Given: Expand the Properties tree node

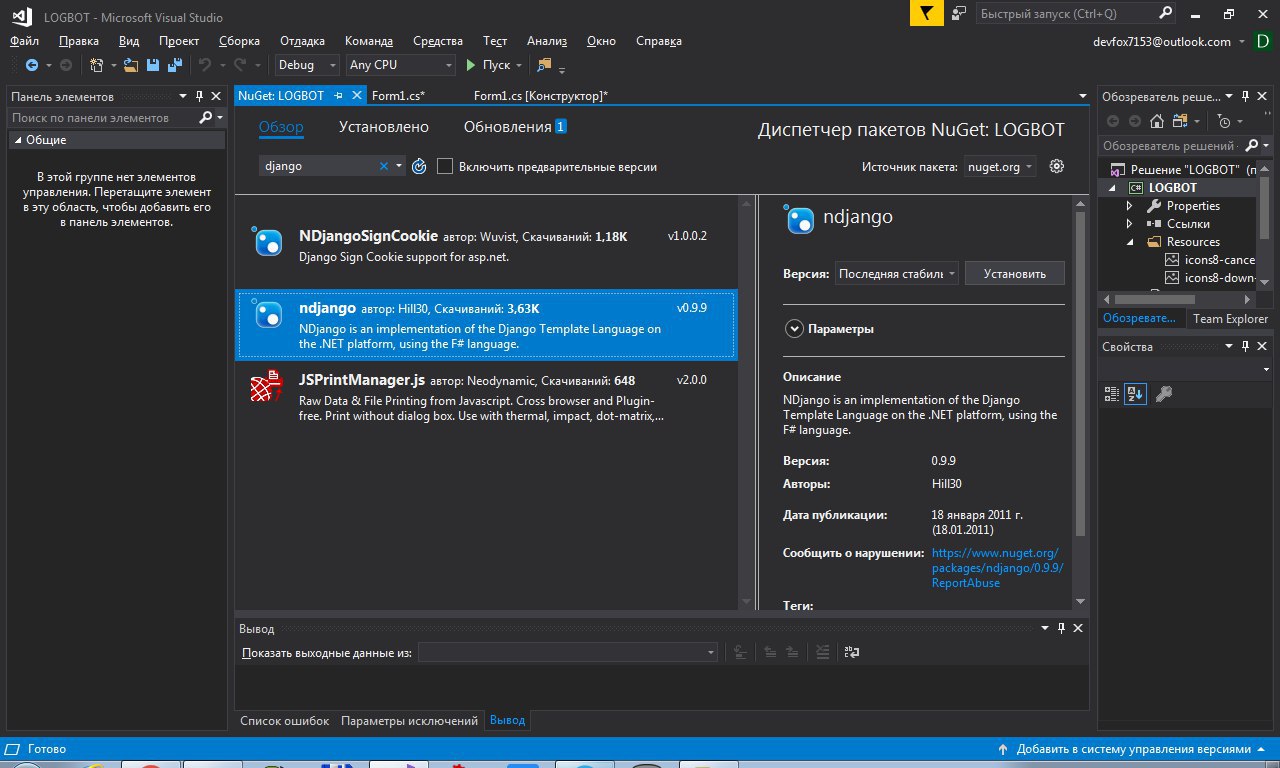Looking at the screenshot, I should point(1130,205).
